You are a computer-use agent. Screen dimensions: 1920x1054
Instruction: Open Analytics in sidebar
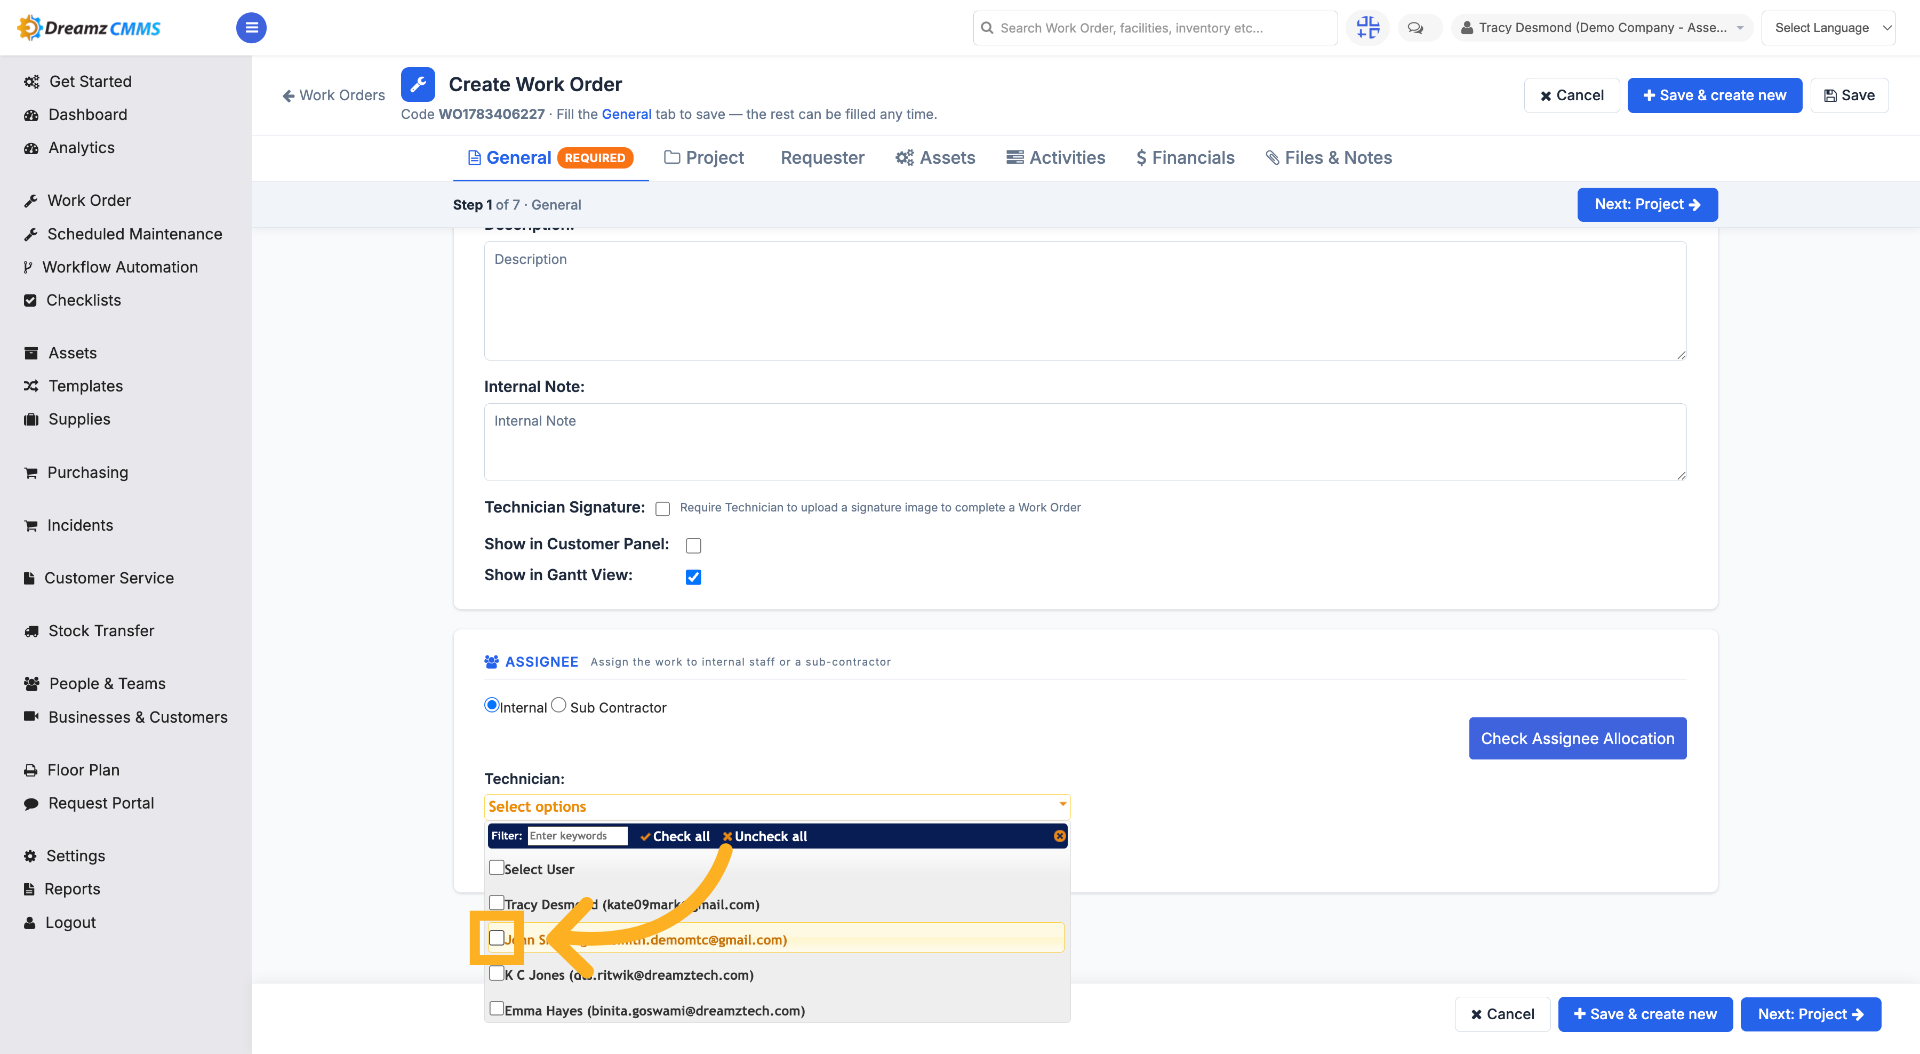click(x=81, y=147)
